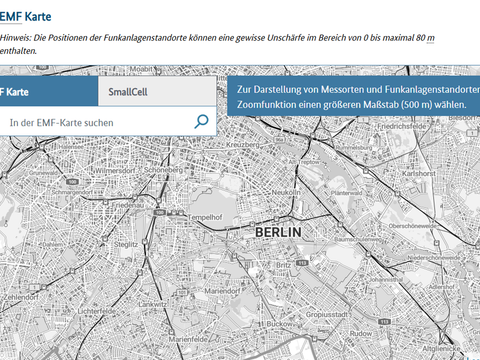
Task: Click Tempelhof on the map
Action: [x=205, y=217]
